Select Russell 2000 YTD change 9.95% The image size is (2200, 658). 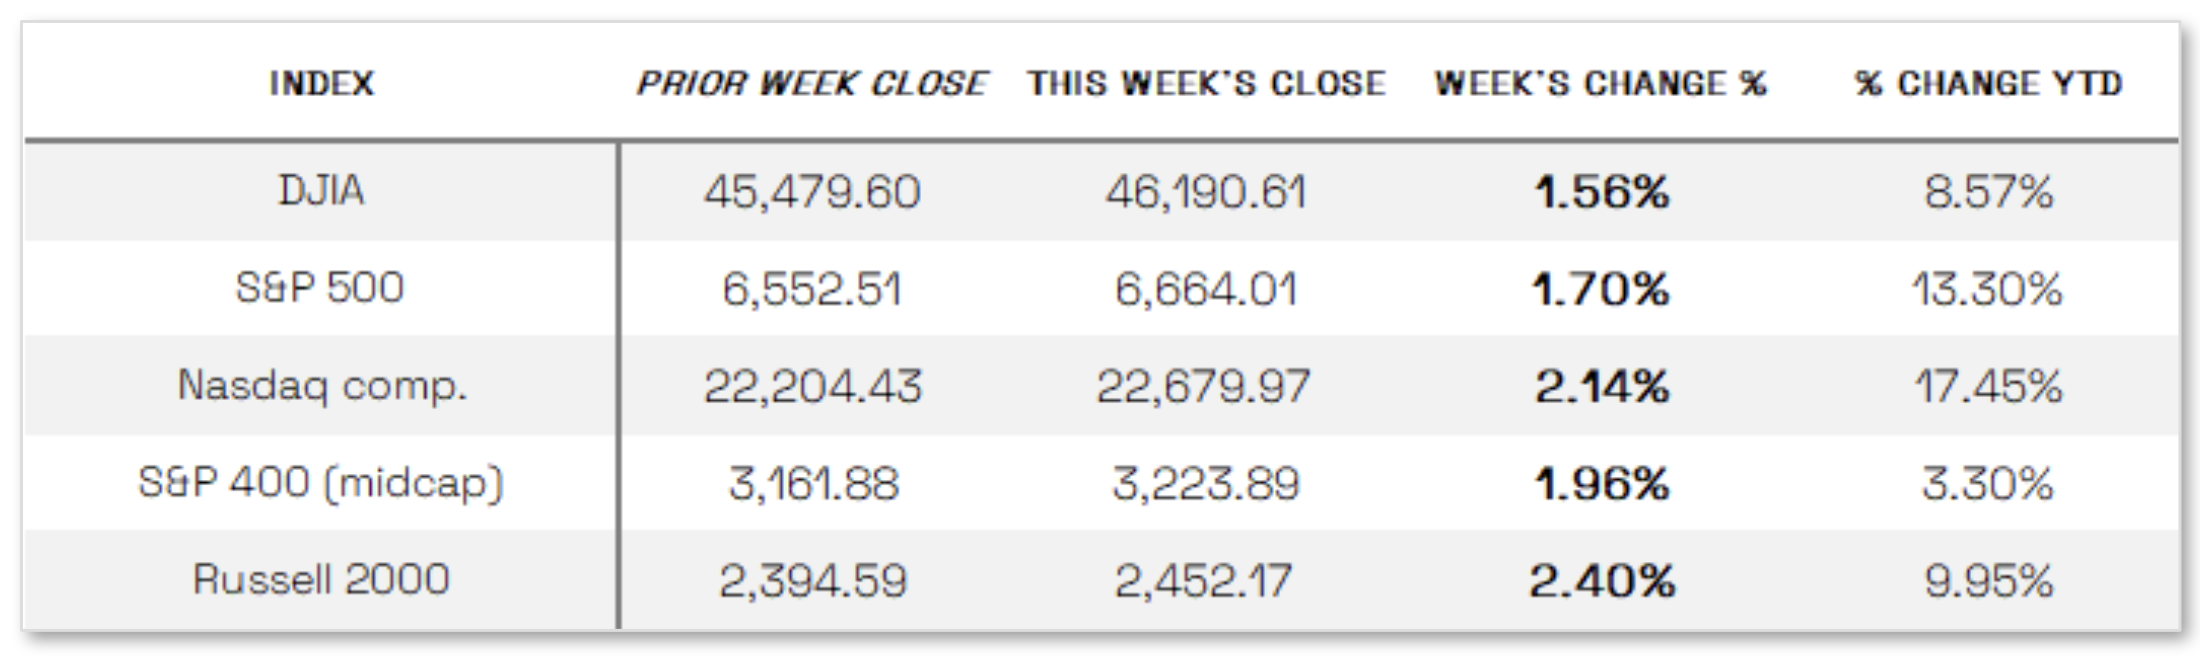click(1988, 581)
